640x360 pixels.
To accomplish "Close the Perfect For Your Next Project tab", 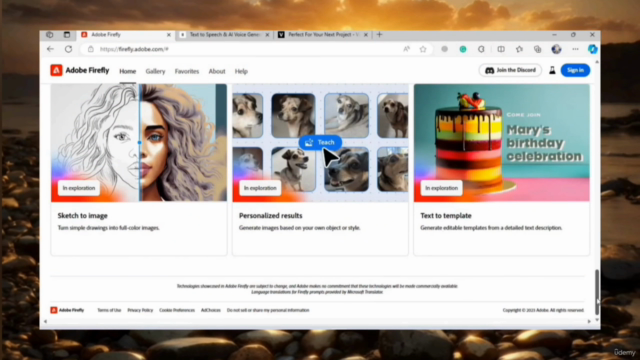I will (x=366, y=35).
